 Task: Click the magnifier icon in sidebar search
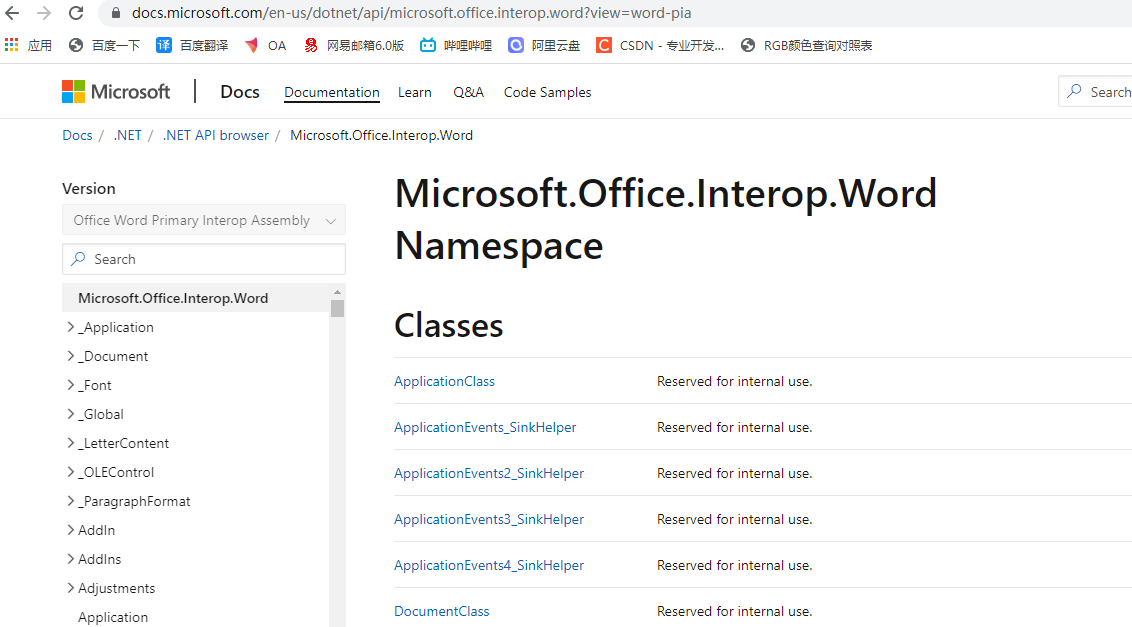(x=78, y=259)
